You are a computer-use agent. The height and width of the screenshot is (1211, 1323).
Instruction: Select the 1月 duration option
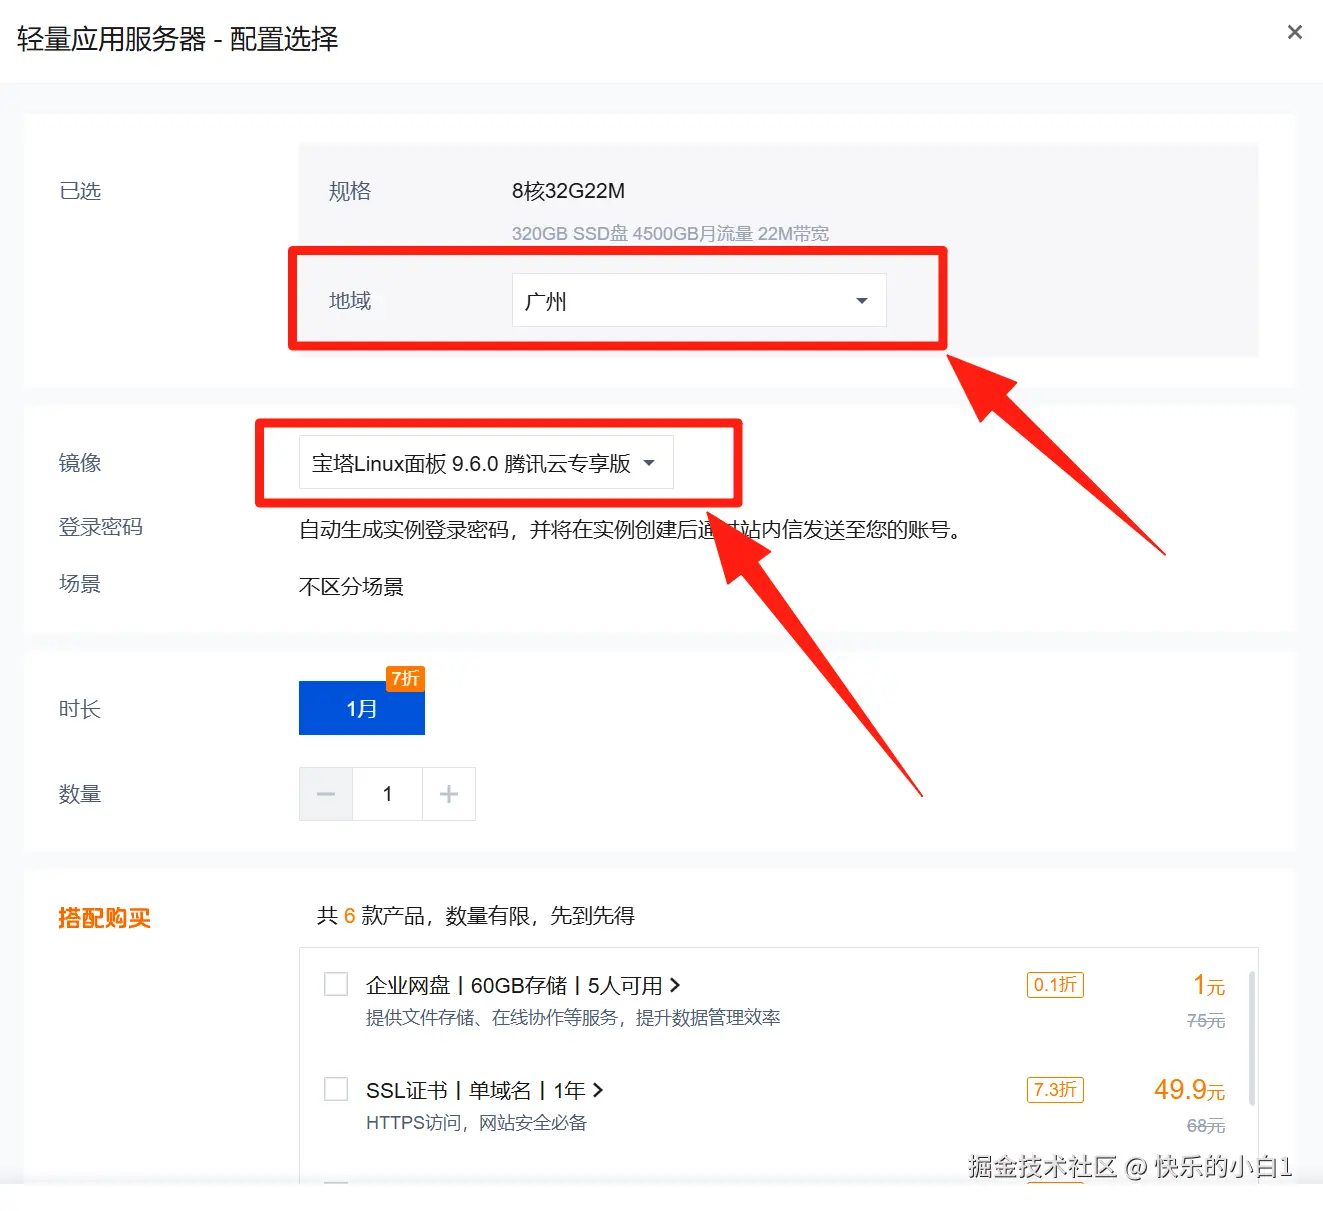click(x=361, y=708)
